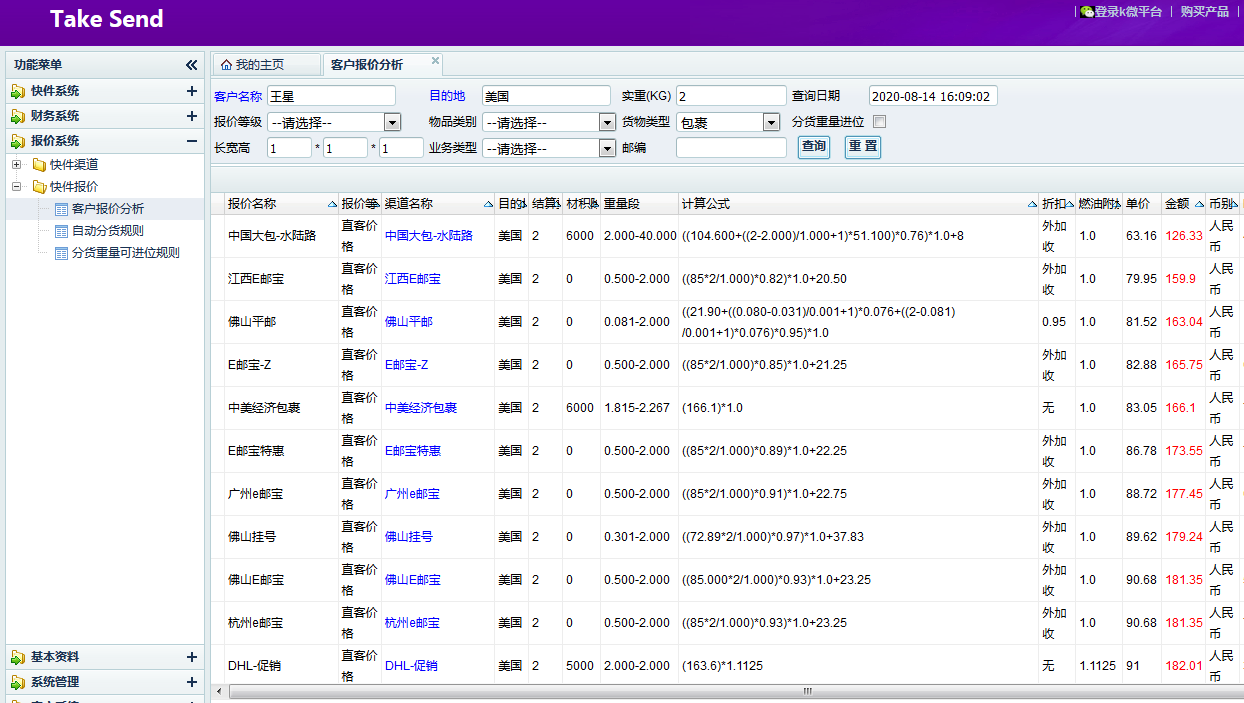1244x703 pixels.
Task: Collapse the 功能菜单 sidebar panel
Action: pos(191,65)
